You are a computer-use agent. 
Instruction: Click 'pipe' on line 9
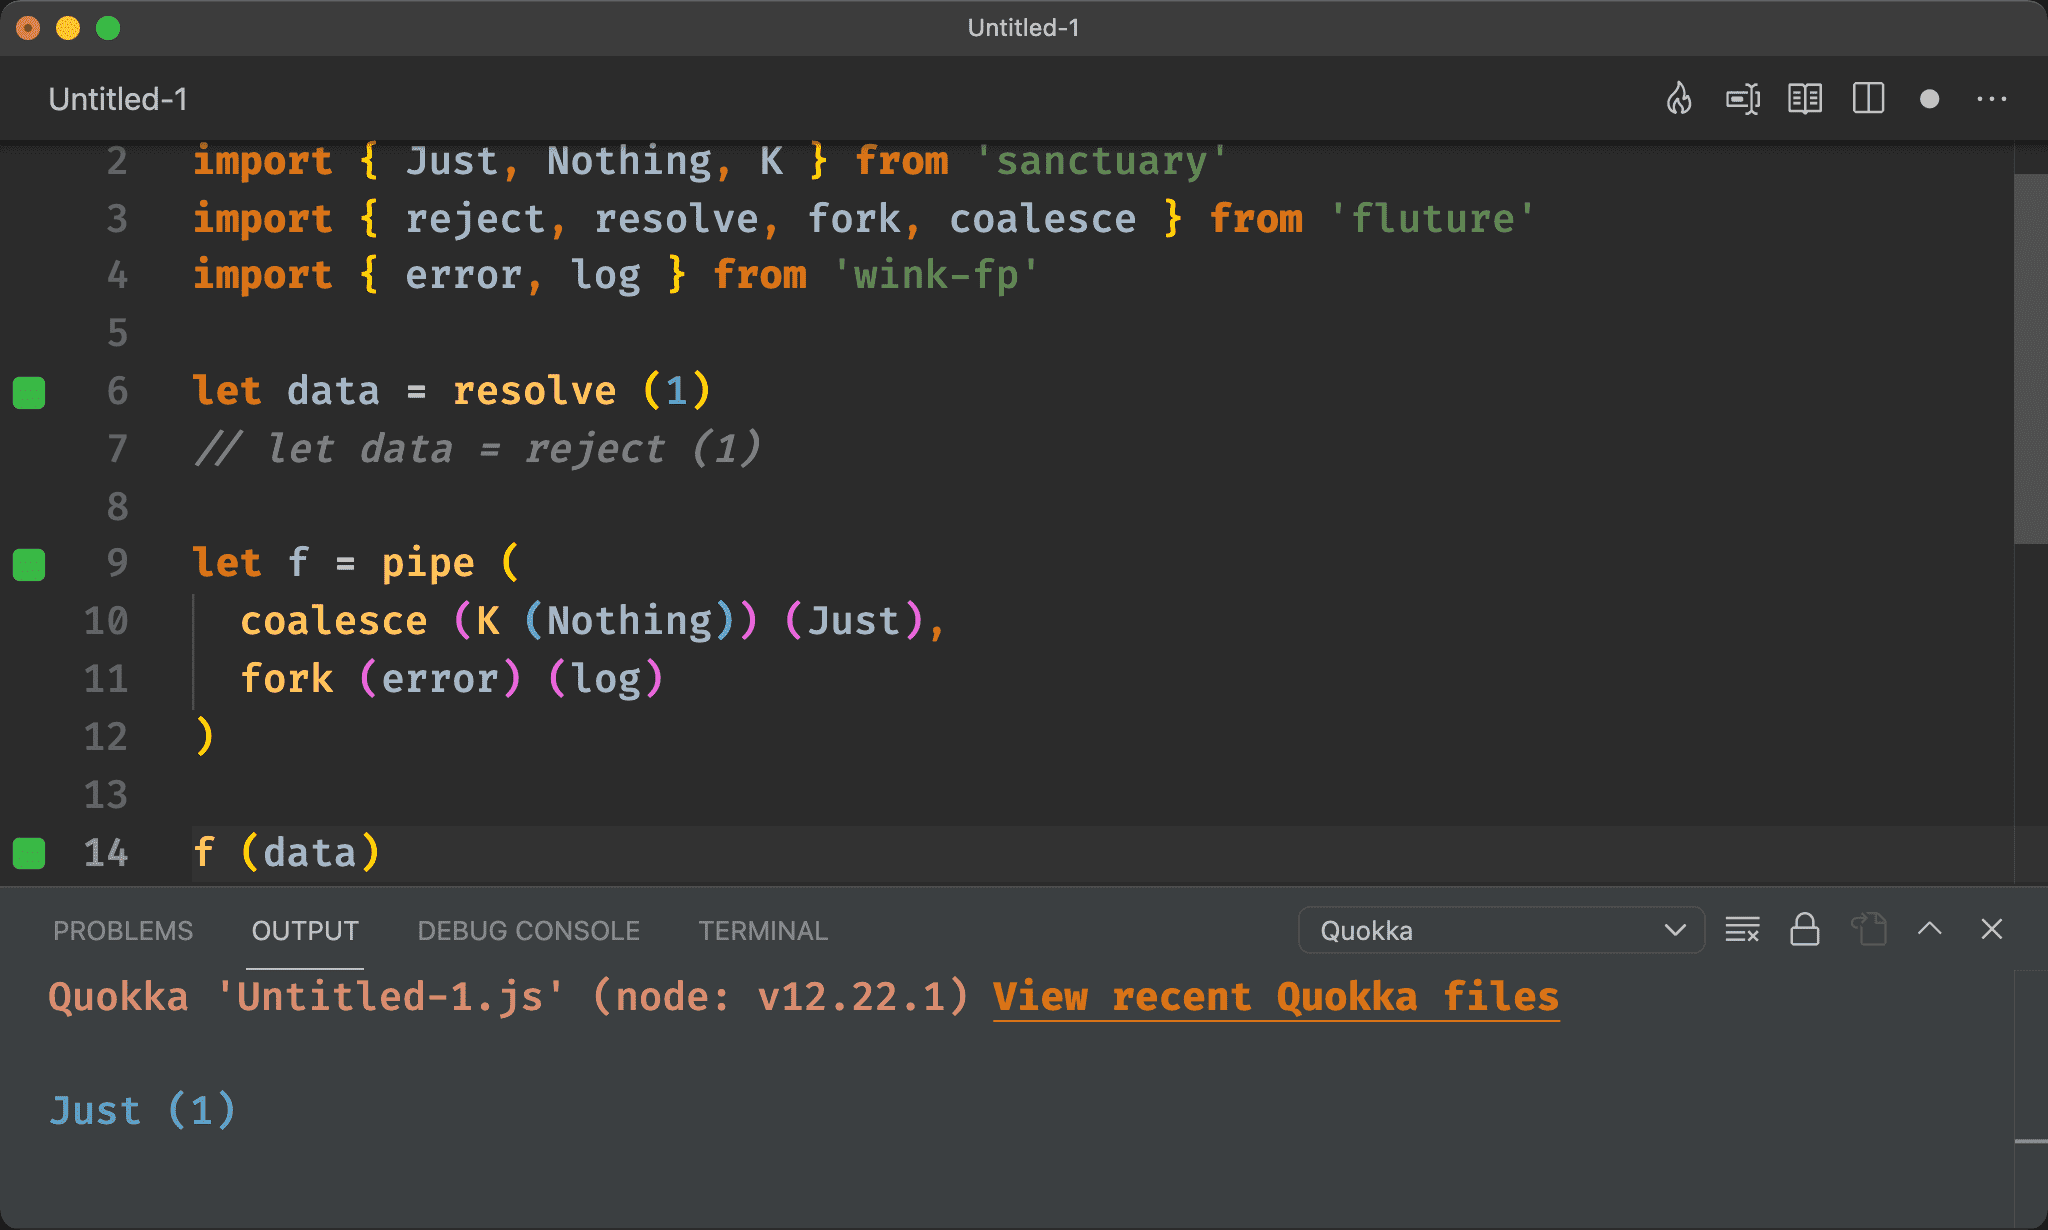tap(428, 563)
